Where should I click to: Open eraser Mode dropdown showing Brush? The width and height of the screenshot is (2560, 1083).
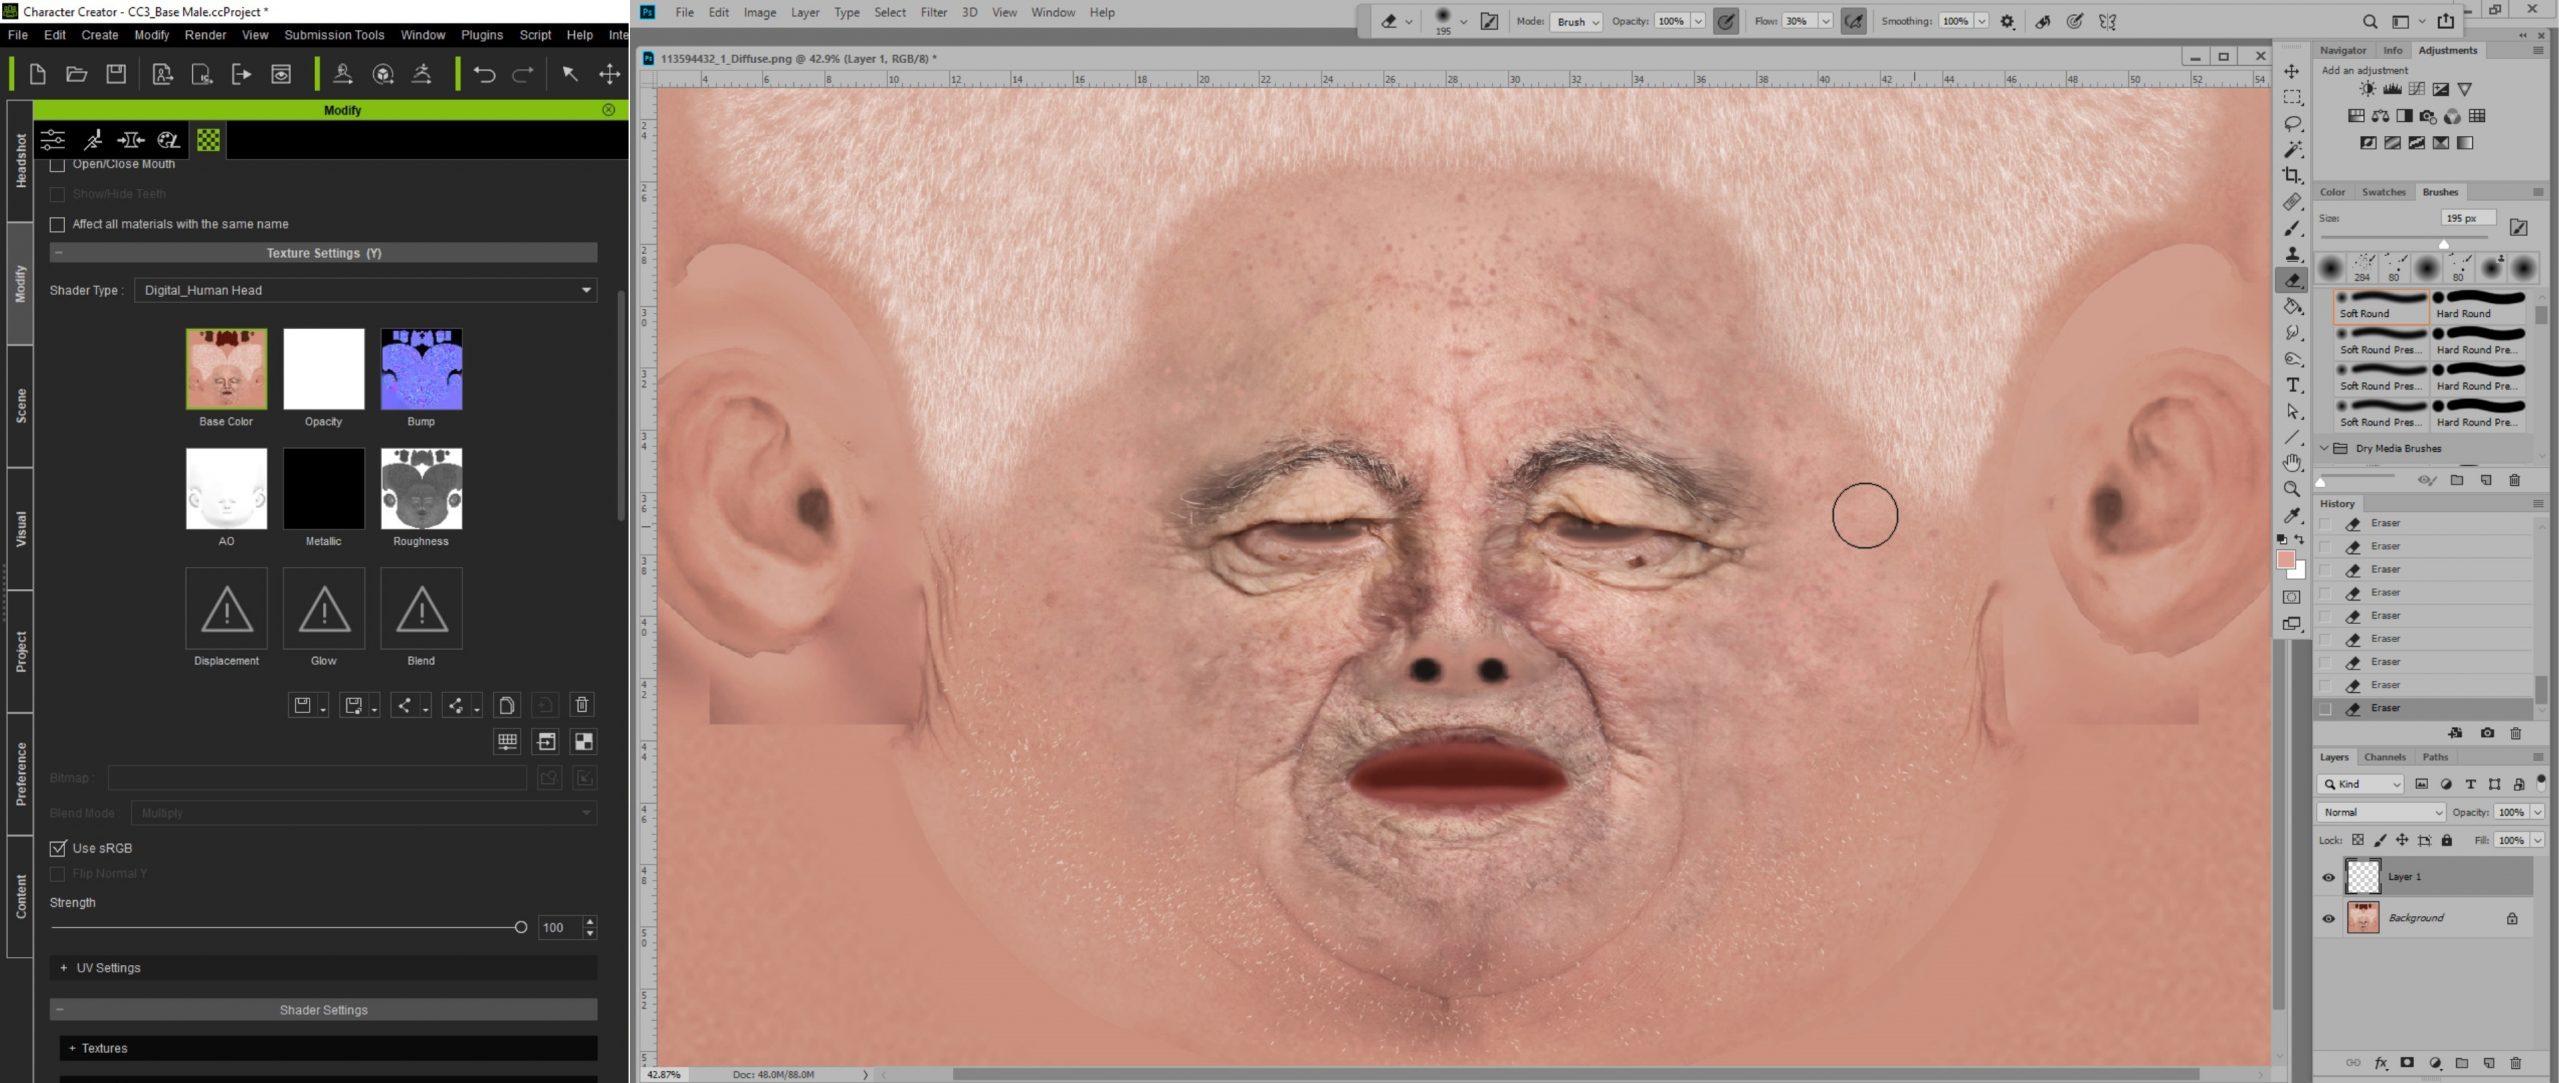(x=1576, y=21)
